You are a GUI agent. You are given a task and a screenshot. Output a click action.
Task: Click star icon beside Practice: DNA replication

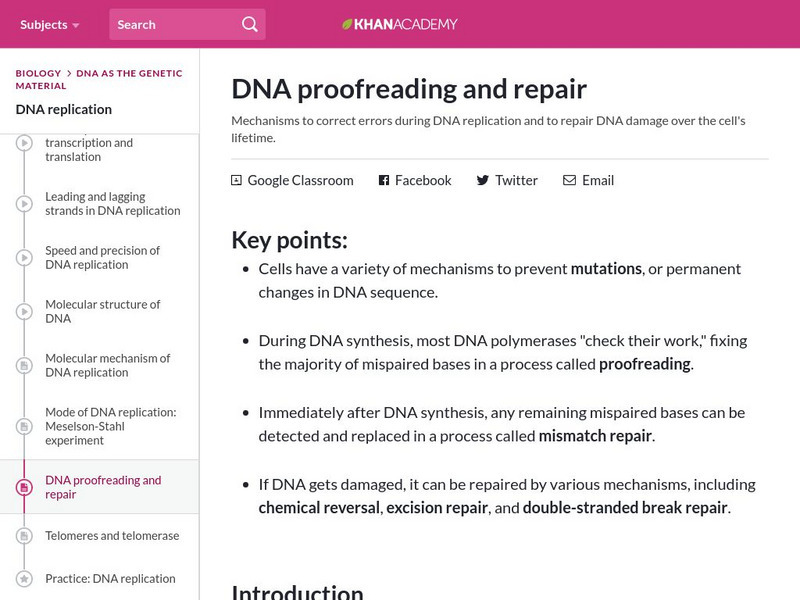23,578
